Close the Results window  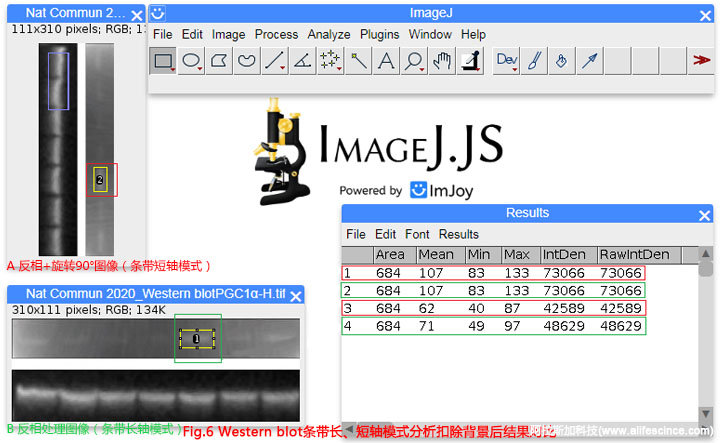(x=704, y=213)
